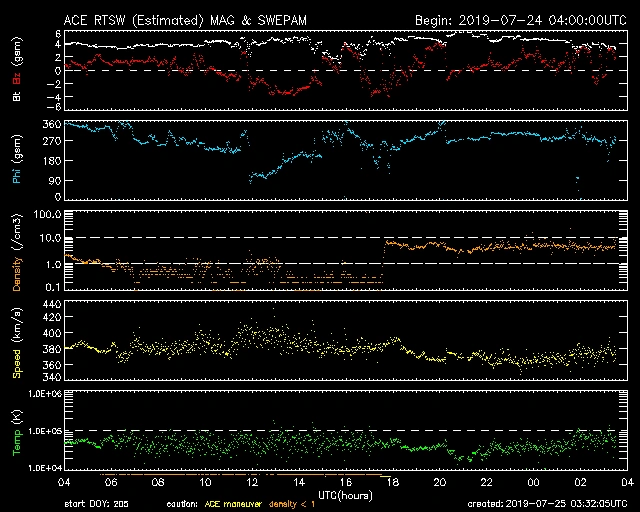Click the '02' hour tick label

pos(580,483)
